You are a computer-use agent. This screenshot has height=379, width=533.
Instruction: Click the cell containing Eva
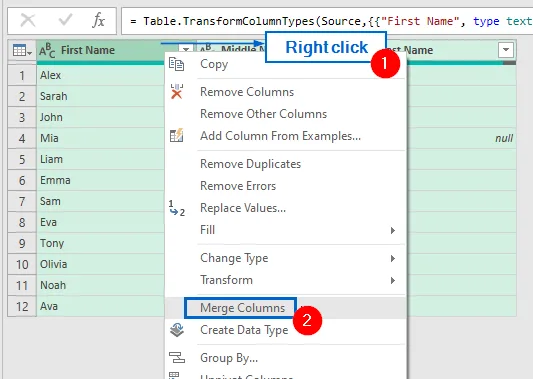(101, 222)
